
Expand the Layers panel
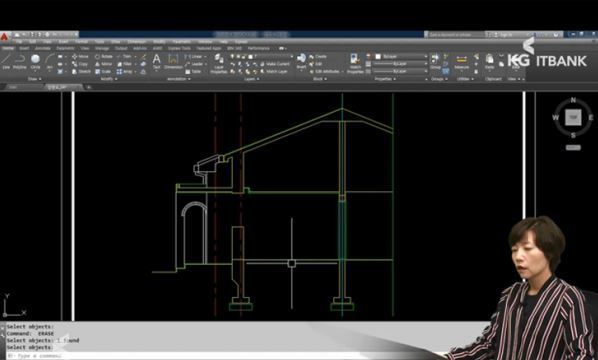(252, 79)
